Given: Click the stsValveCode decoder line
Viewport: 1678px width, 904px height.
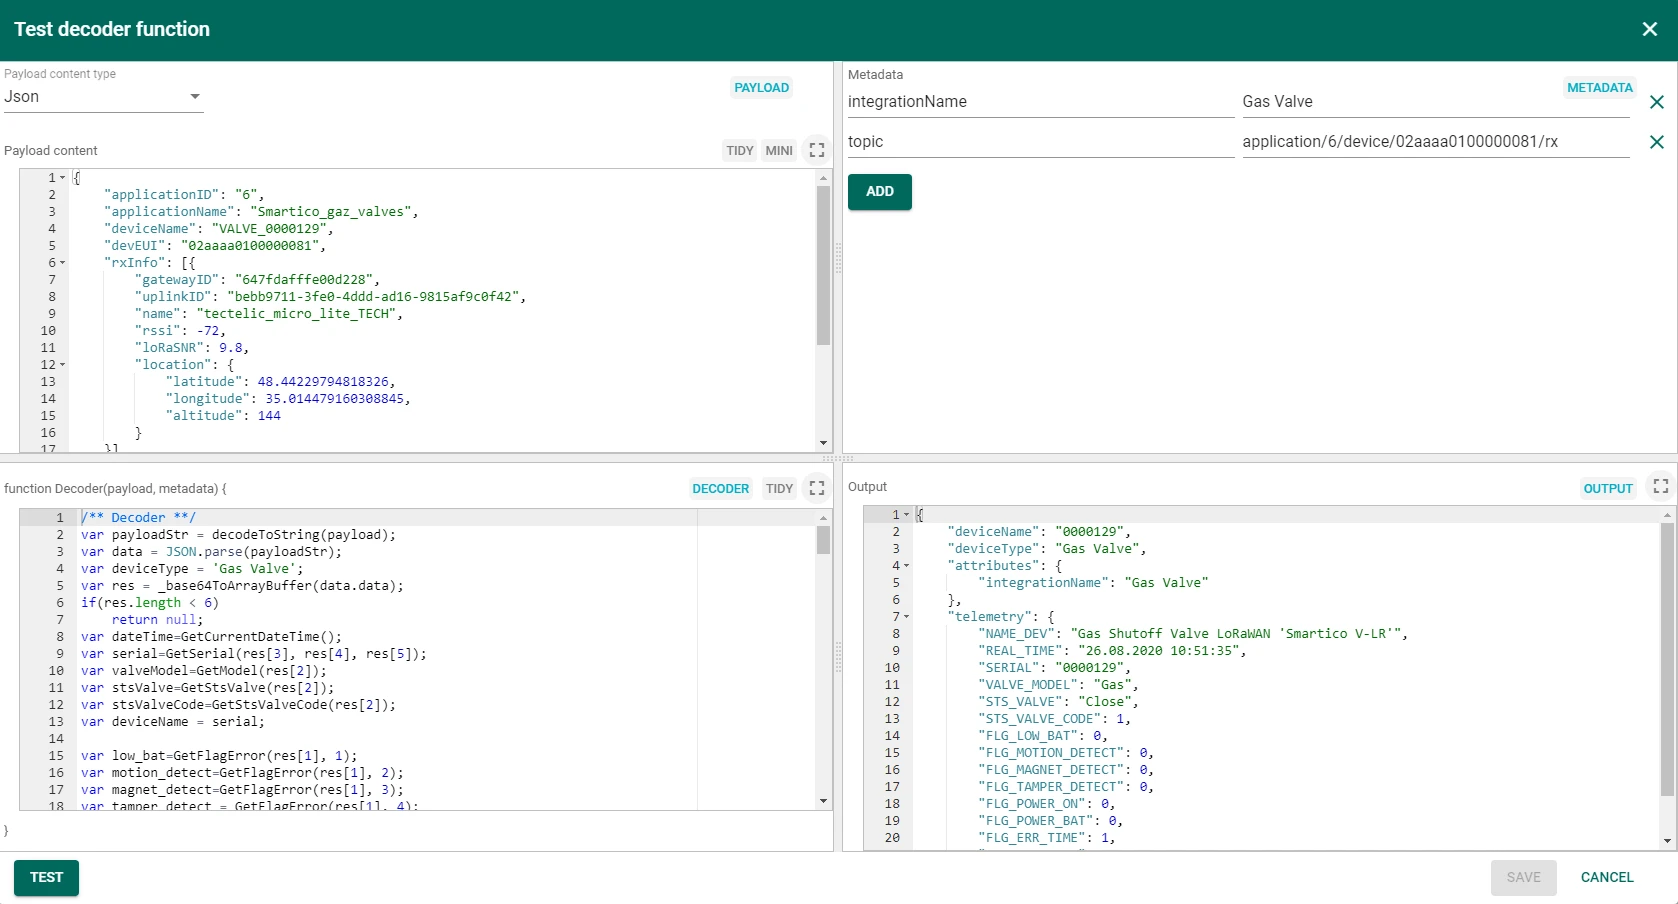Looking at the screenshot, I should tap(238, 705).
